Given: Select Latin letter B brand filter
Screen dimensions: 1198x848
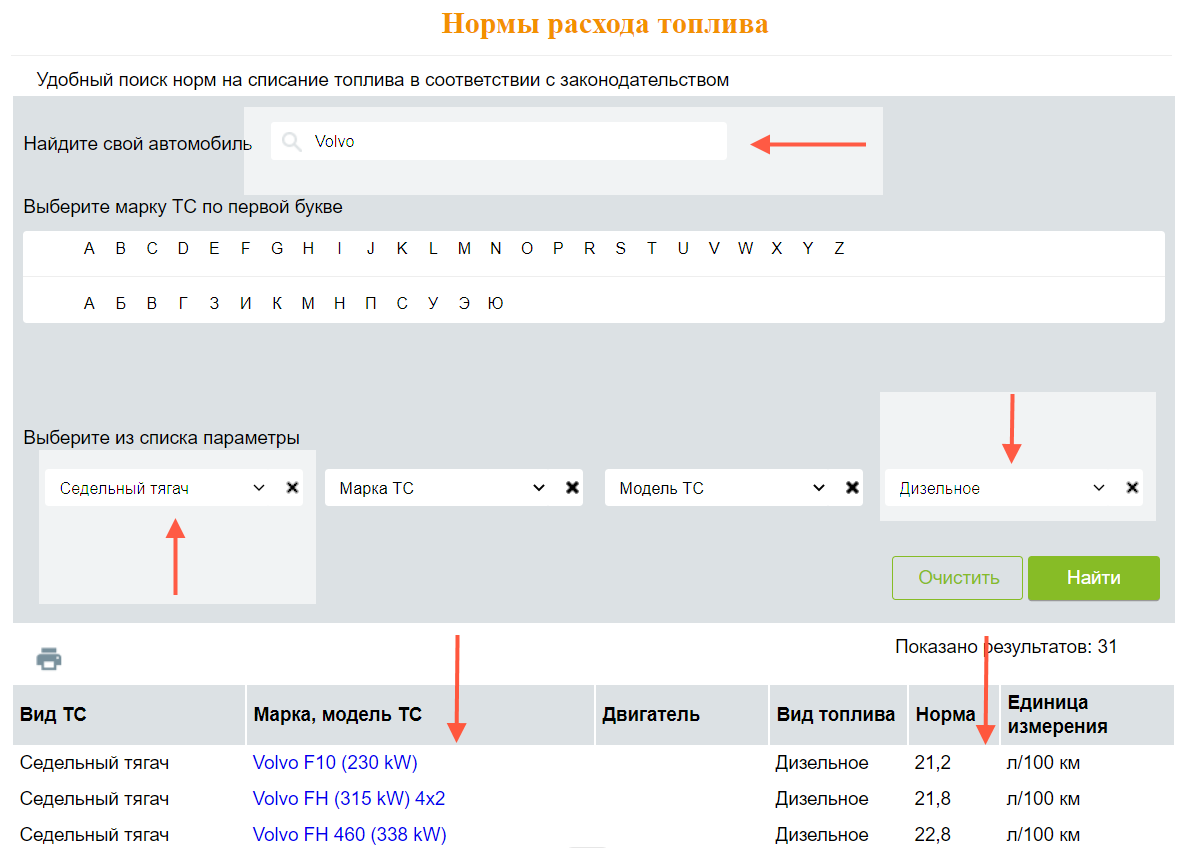Looking at the screenshot, I should pyautogui.click(x=121, y=248).
